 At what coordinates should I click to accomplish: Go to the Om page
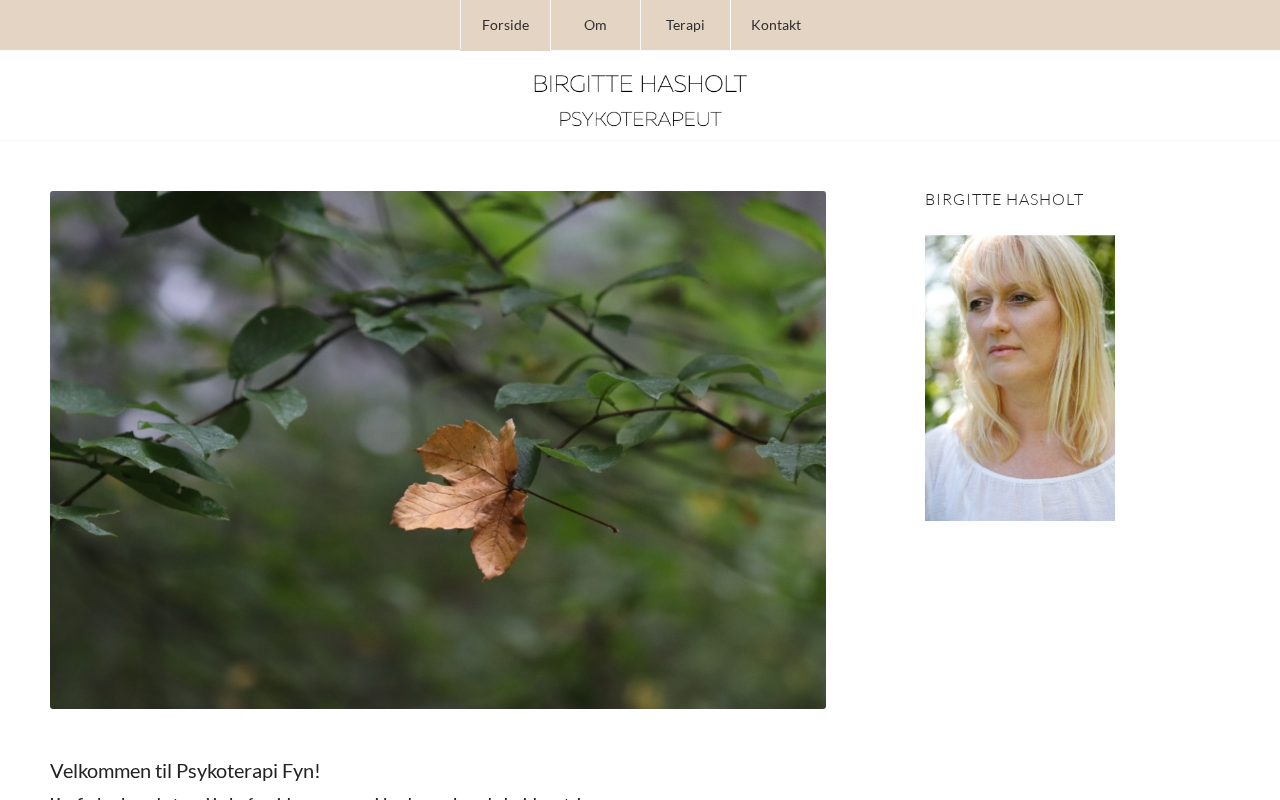595,25
